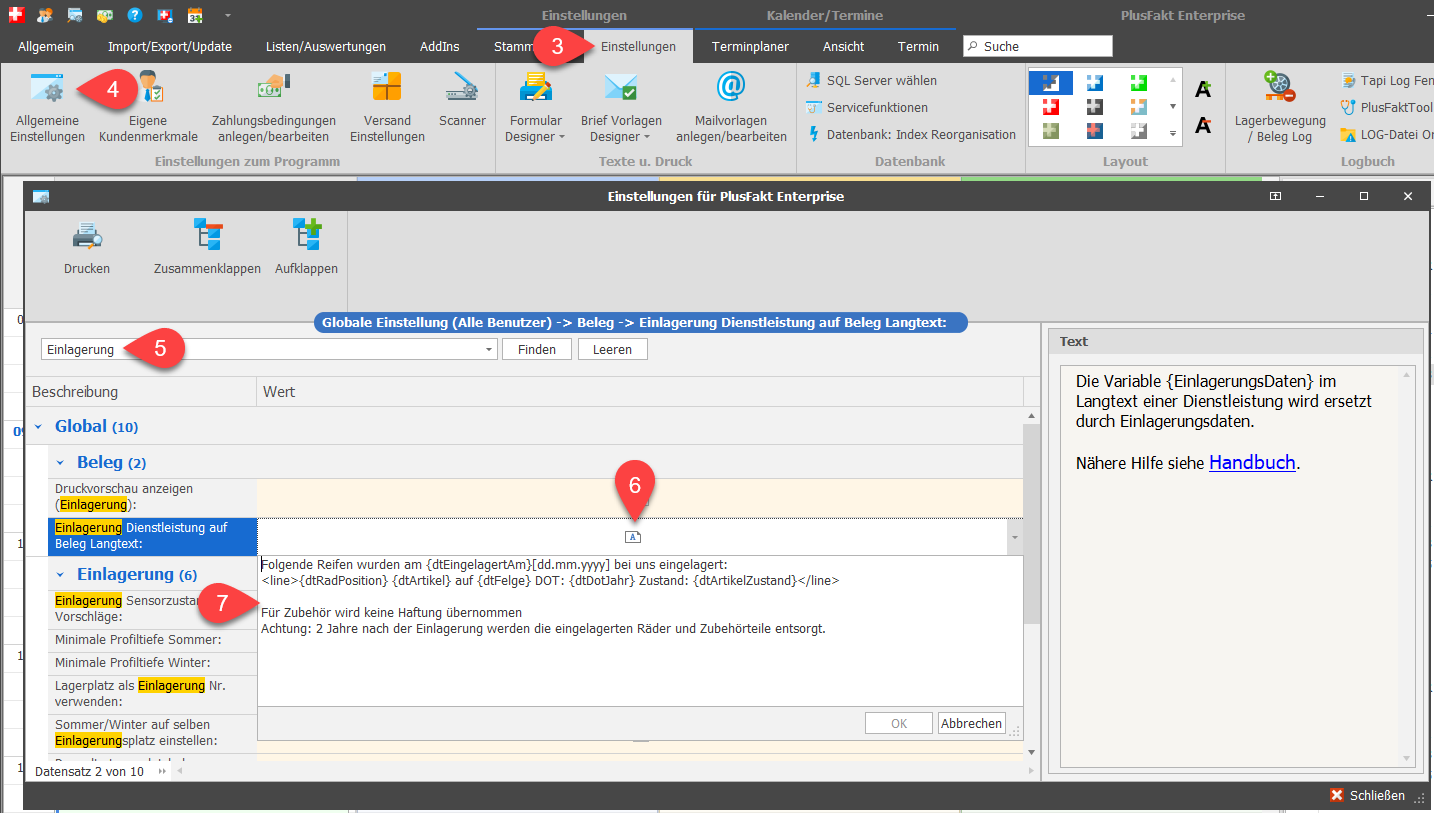Open quick access toolbar customize arrow

click(227, 15)
